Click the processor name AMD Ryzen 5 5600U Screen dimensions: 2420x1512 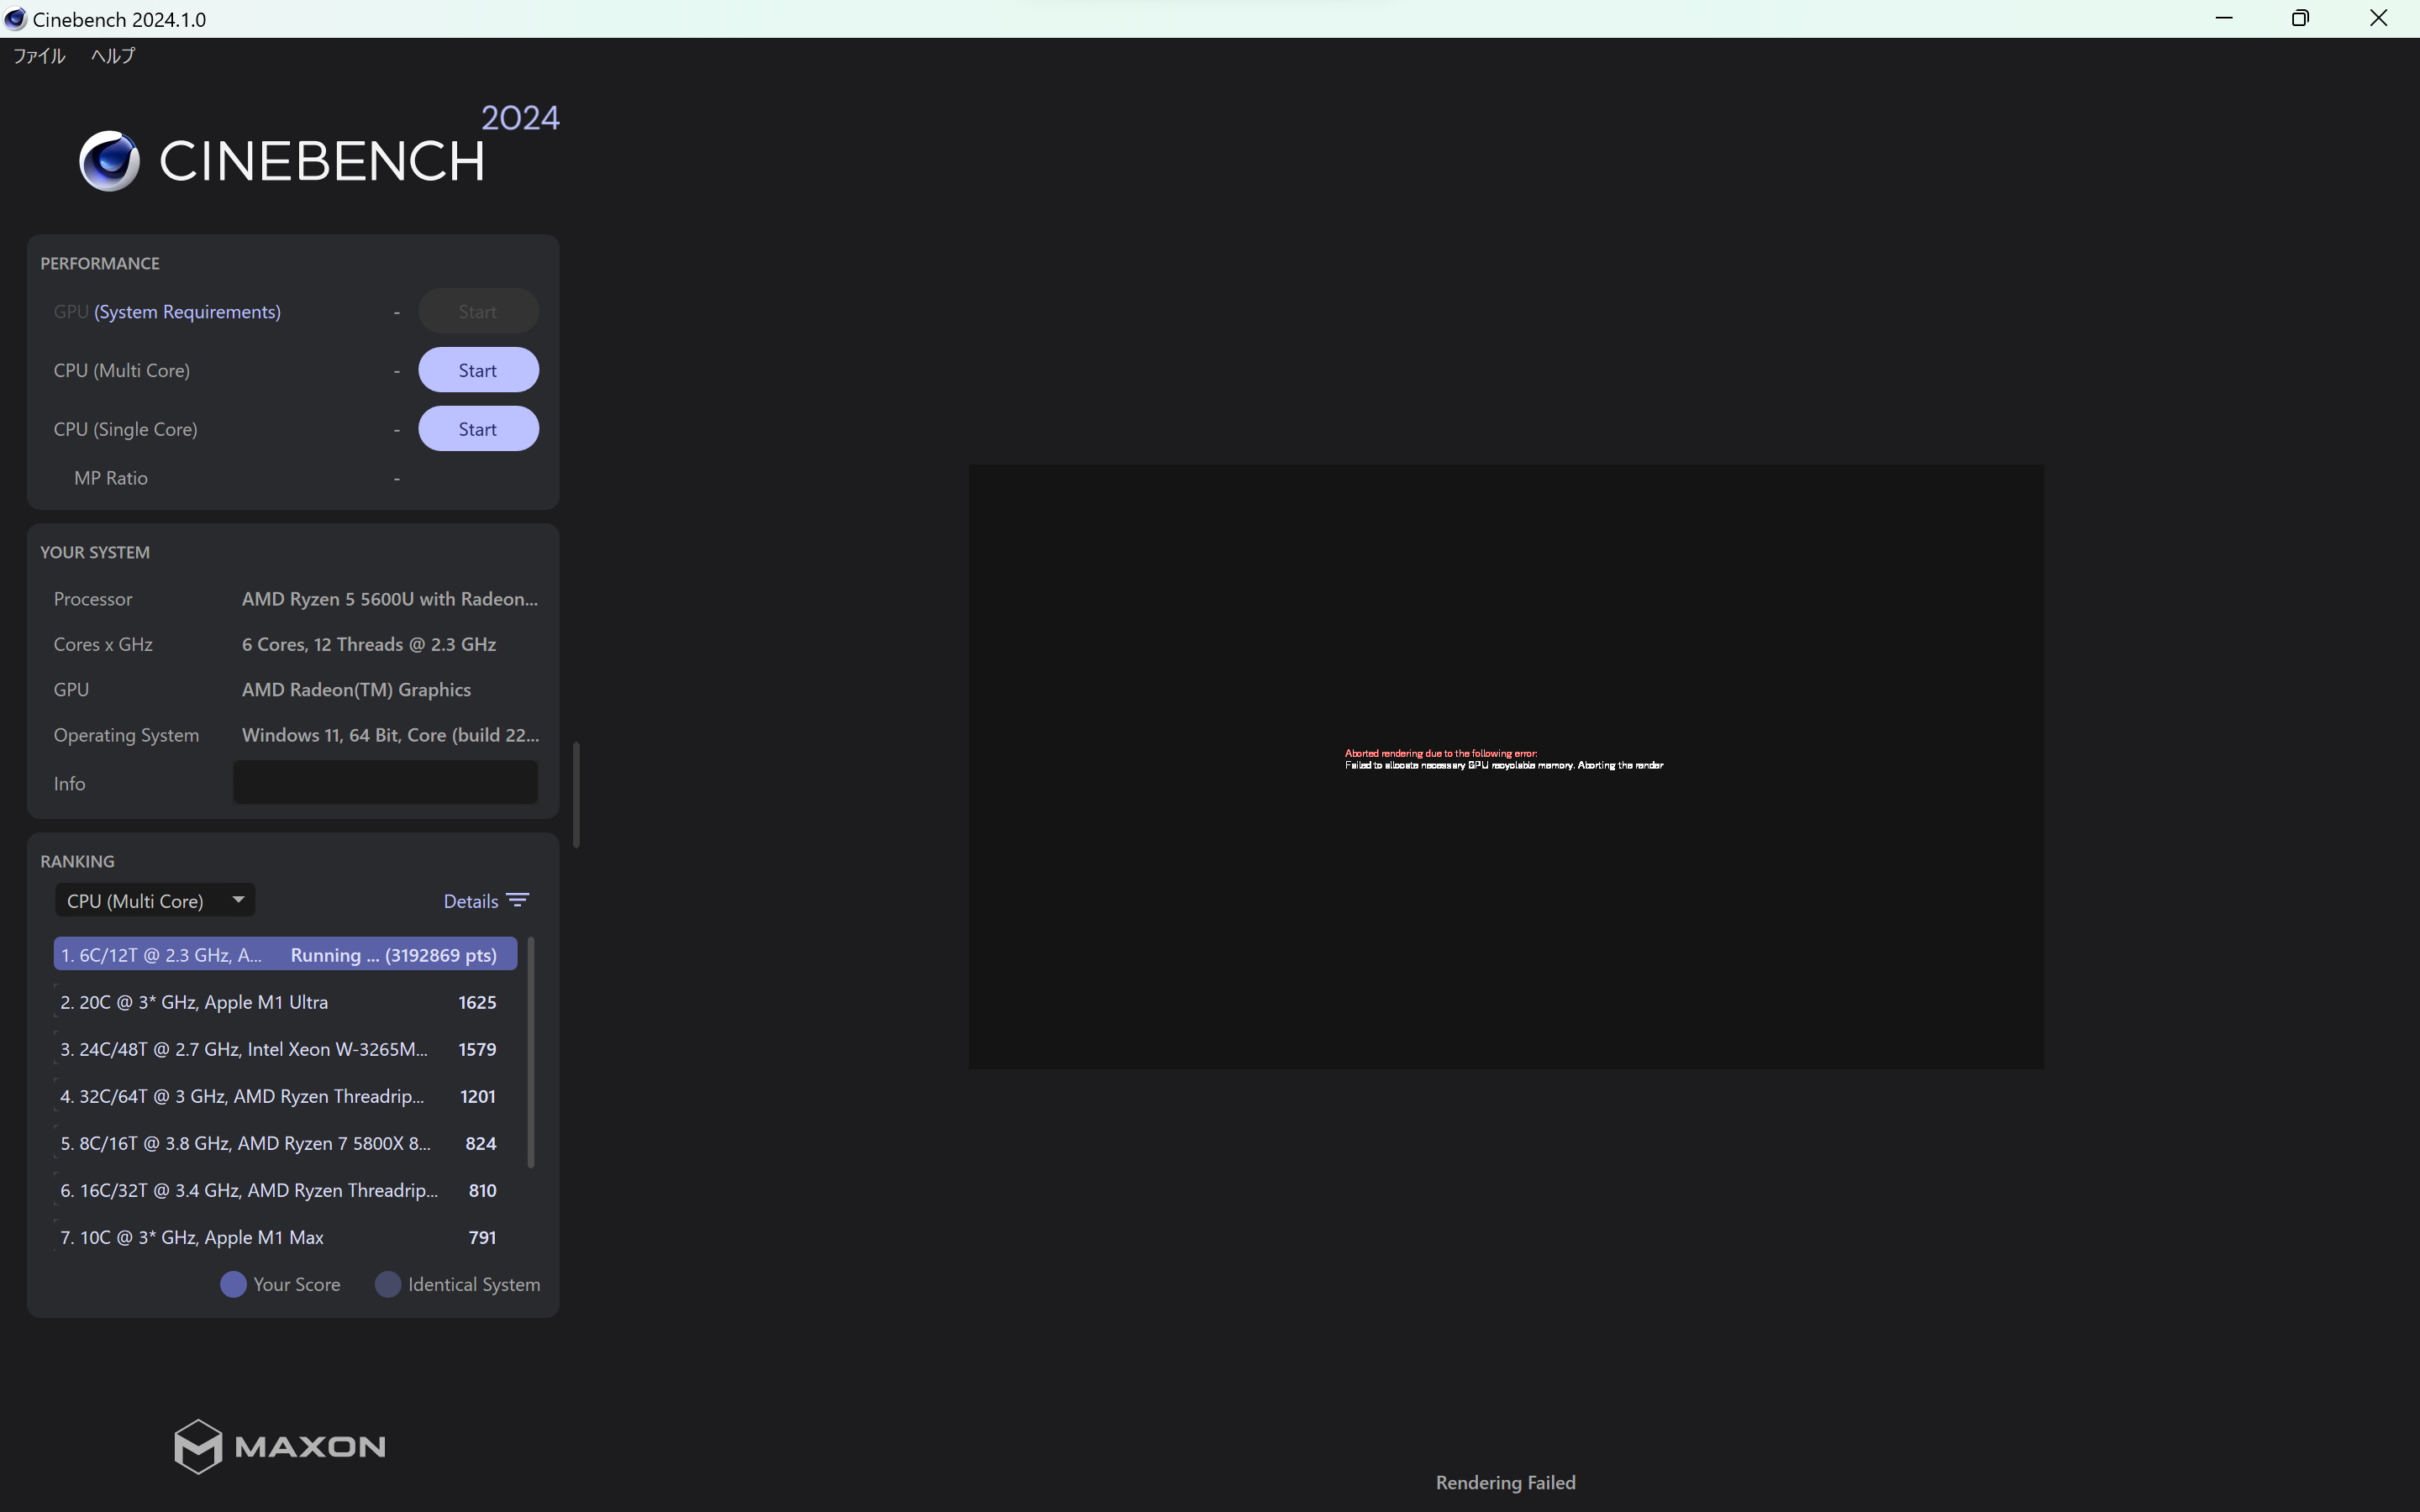coord(390,599)
